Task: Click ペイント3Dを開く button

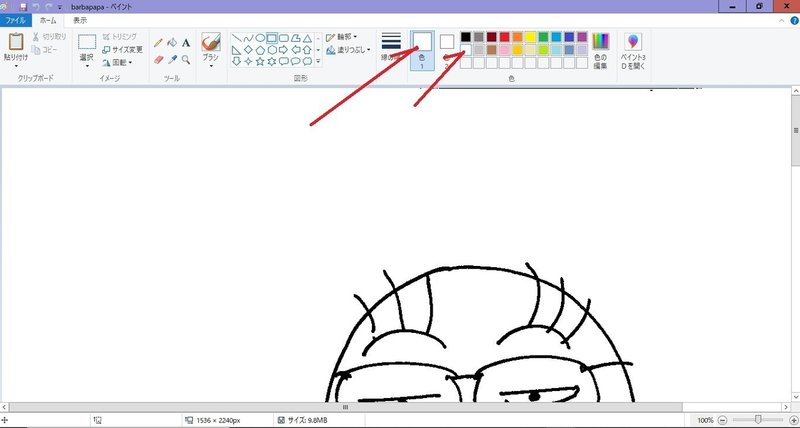Action: (x=633, y=51)
